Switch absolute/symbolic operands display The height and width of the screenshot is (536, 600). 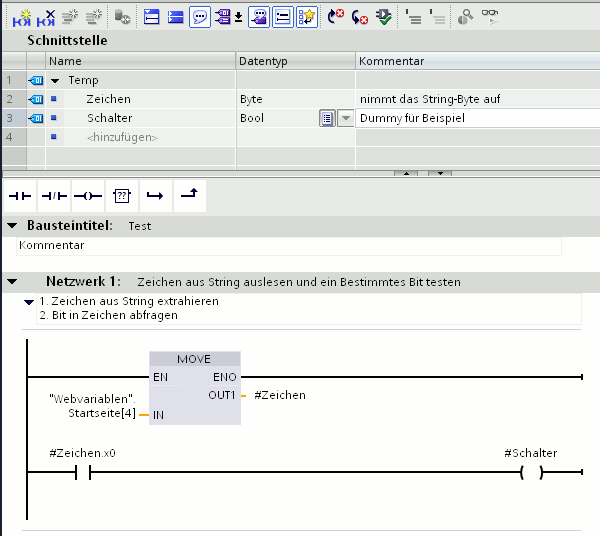223,17
